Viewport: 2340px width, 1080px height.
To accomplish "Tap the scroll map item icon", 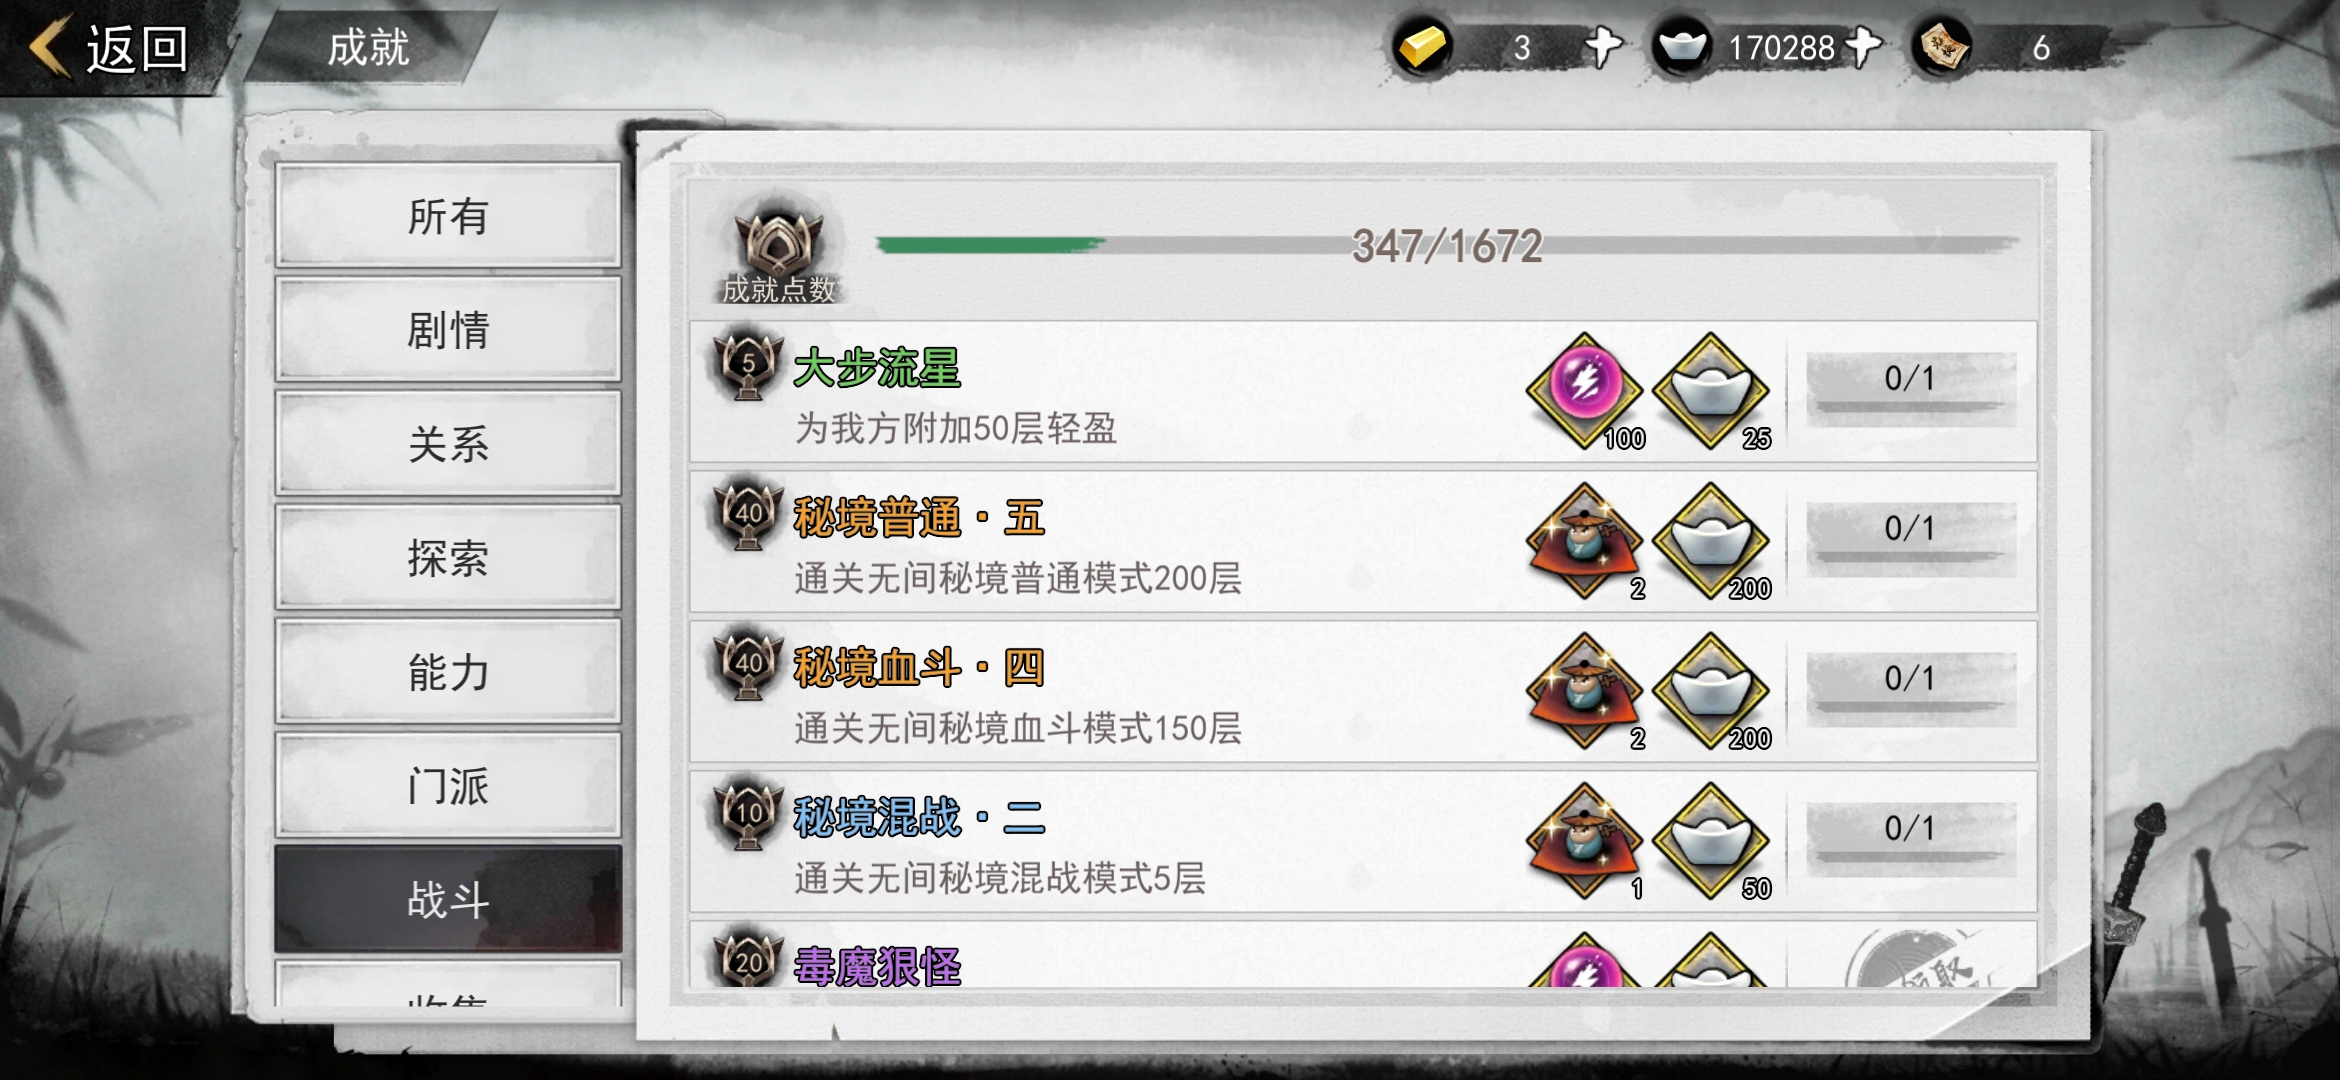I will pos(1941,47).
